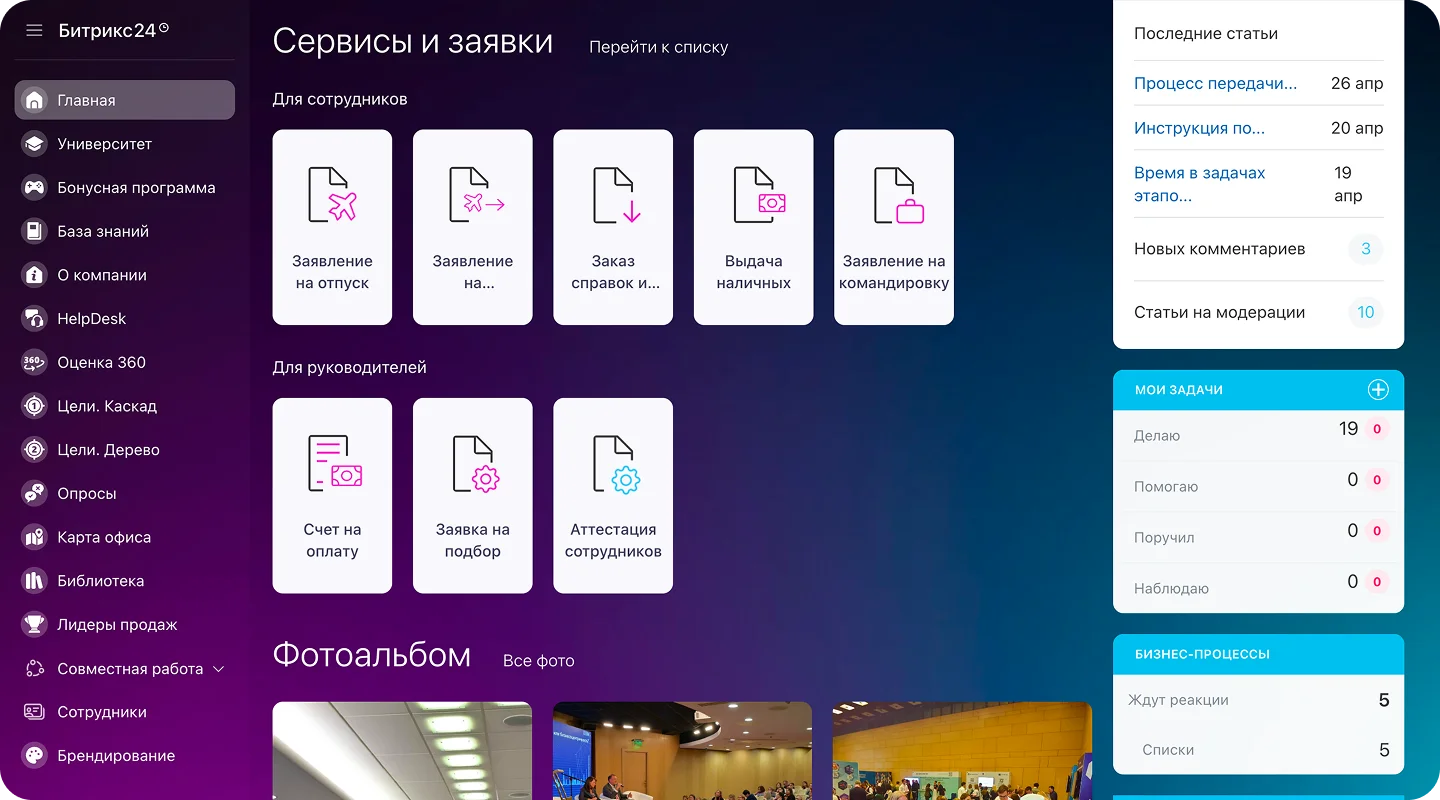The image size is (1440, 800).
Task: Click the База знаний icon
Action: tap(35, 231)
